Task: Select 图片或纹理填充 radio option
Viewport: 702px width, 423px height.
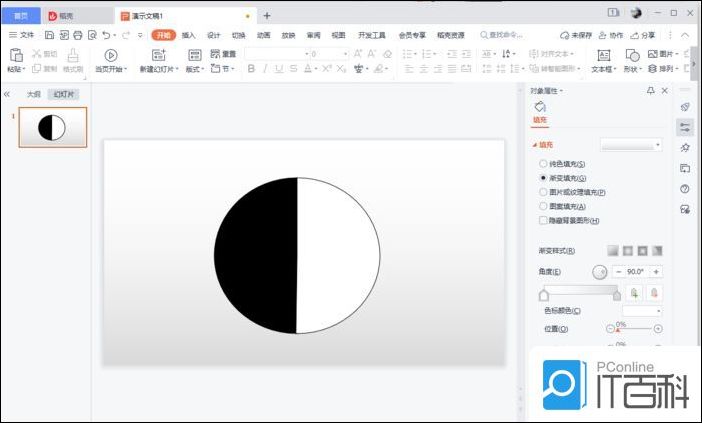Action: (x=544, y=191)
